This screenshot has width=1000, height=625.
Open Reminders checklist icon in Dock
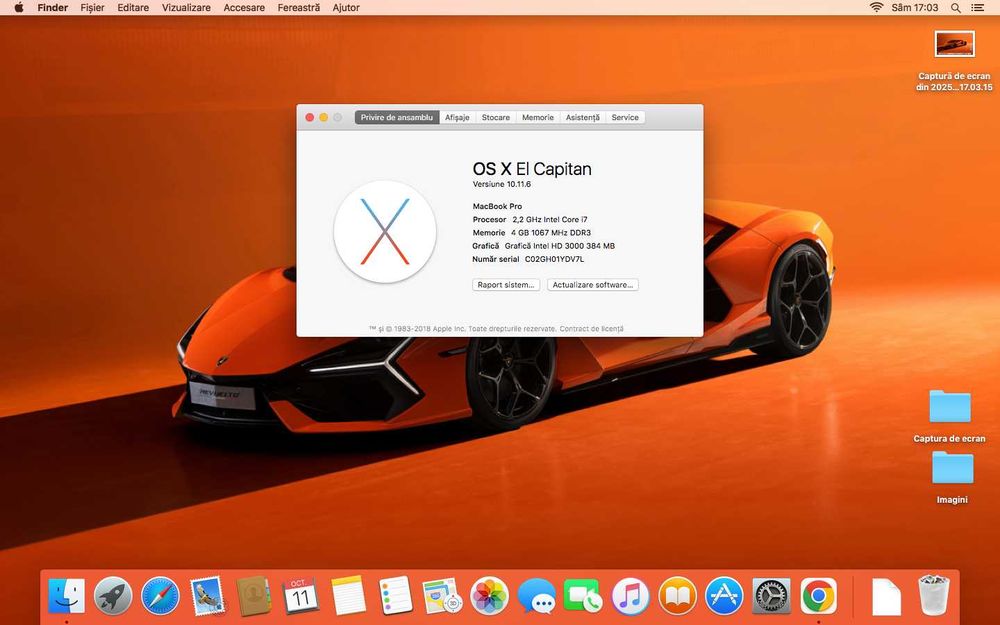(395, 596)
